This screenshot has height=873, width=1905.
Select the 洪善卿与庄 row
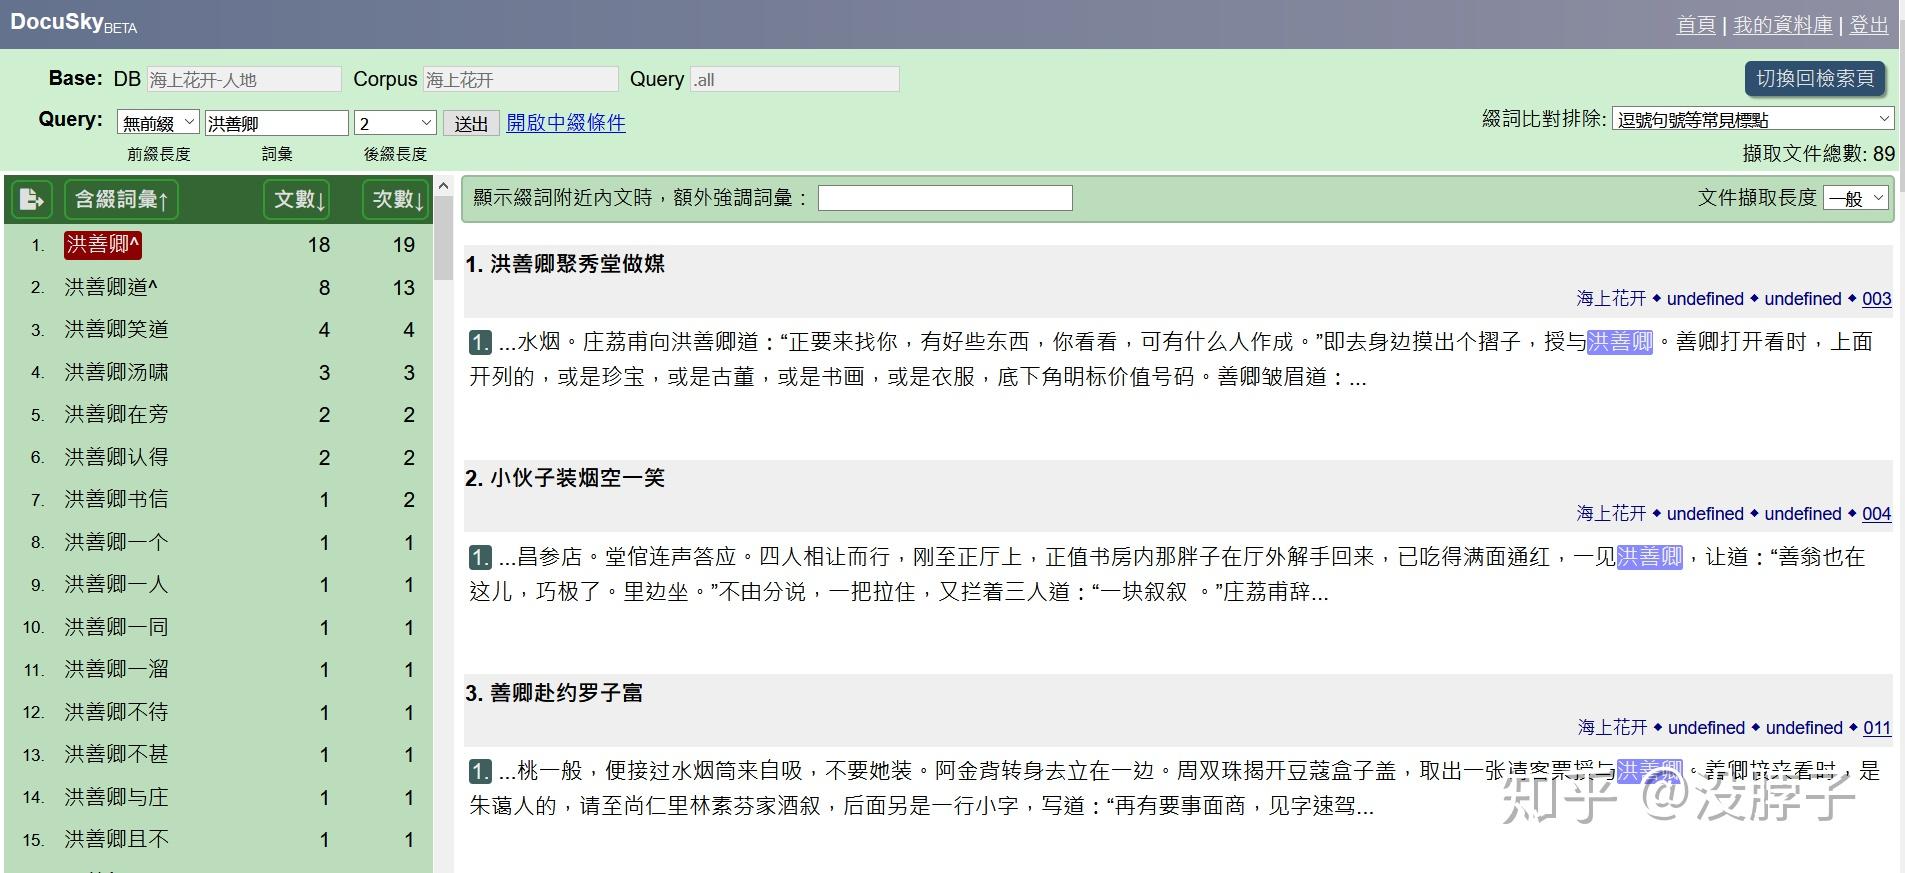pos(219,798)
